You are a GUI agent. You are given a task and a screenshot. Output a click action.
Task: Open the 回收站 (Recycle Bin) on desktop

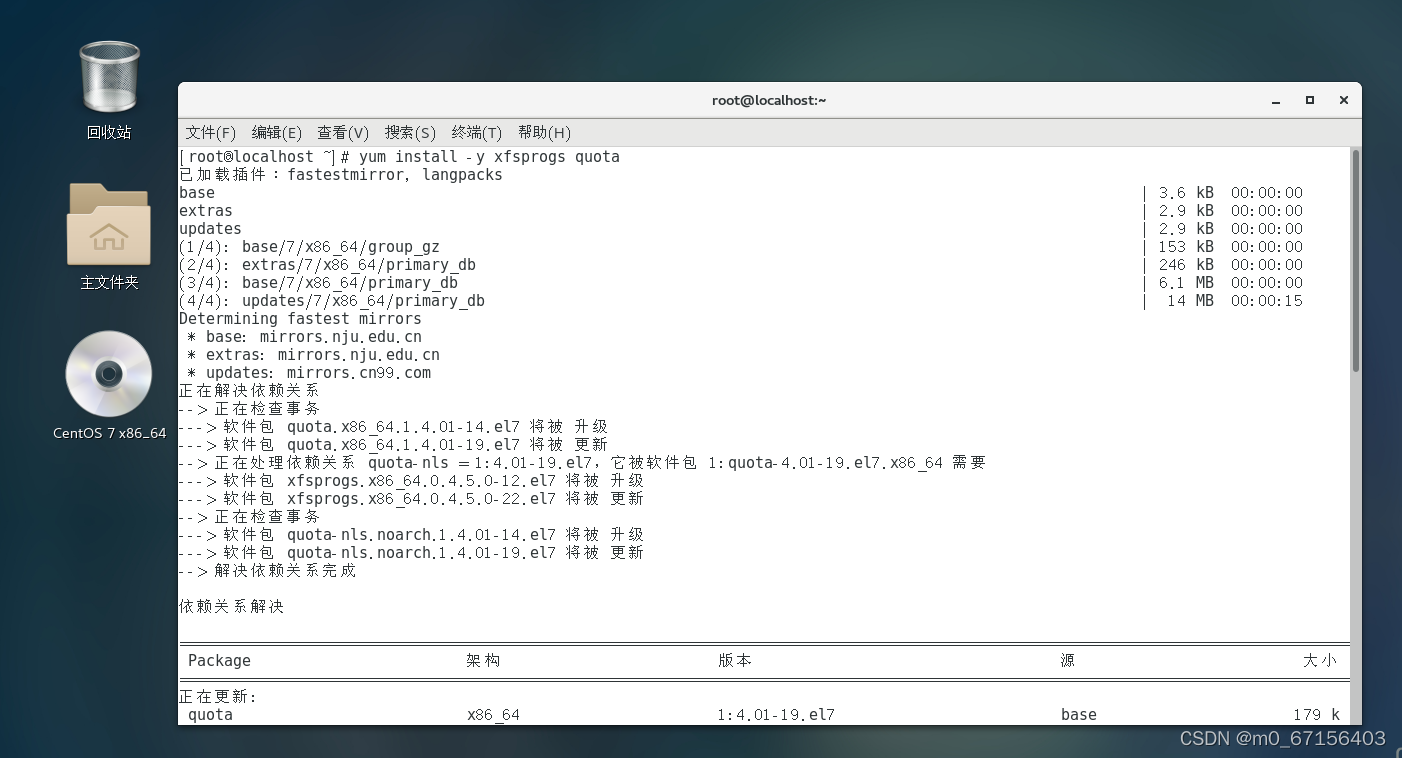(x=108, y=75)
